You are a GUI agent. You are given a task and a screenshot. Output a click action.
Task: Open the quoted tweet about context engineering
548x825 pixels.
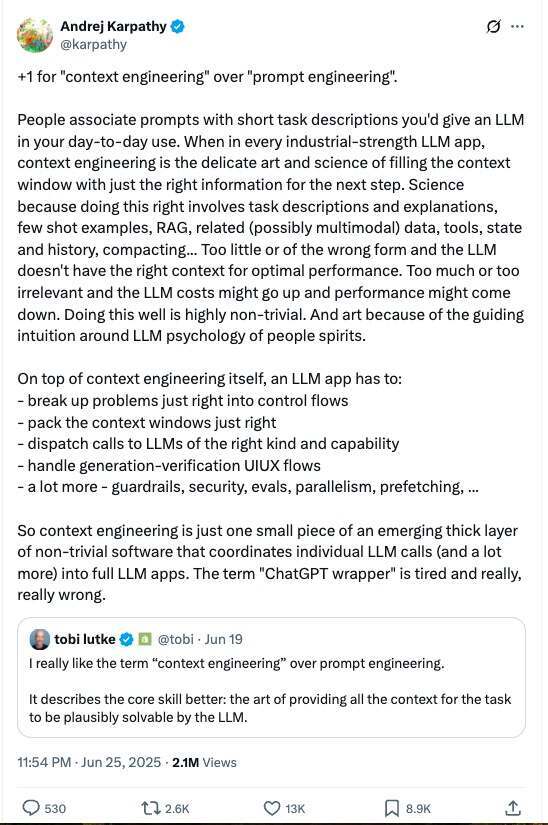[x=271, y=678]
